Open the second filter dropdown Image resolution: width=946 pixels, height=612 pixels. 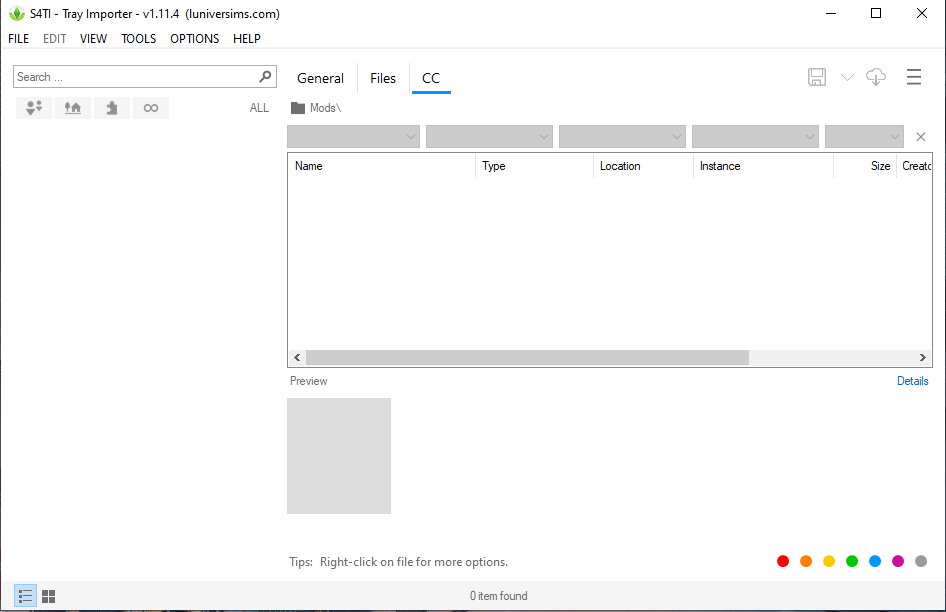489,136
